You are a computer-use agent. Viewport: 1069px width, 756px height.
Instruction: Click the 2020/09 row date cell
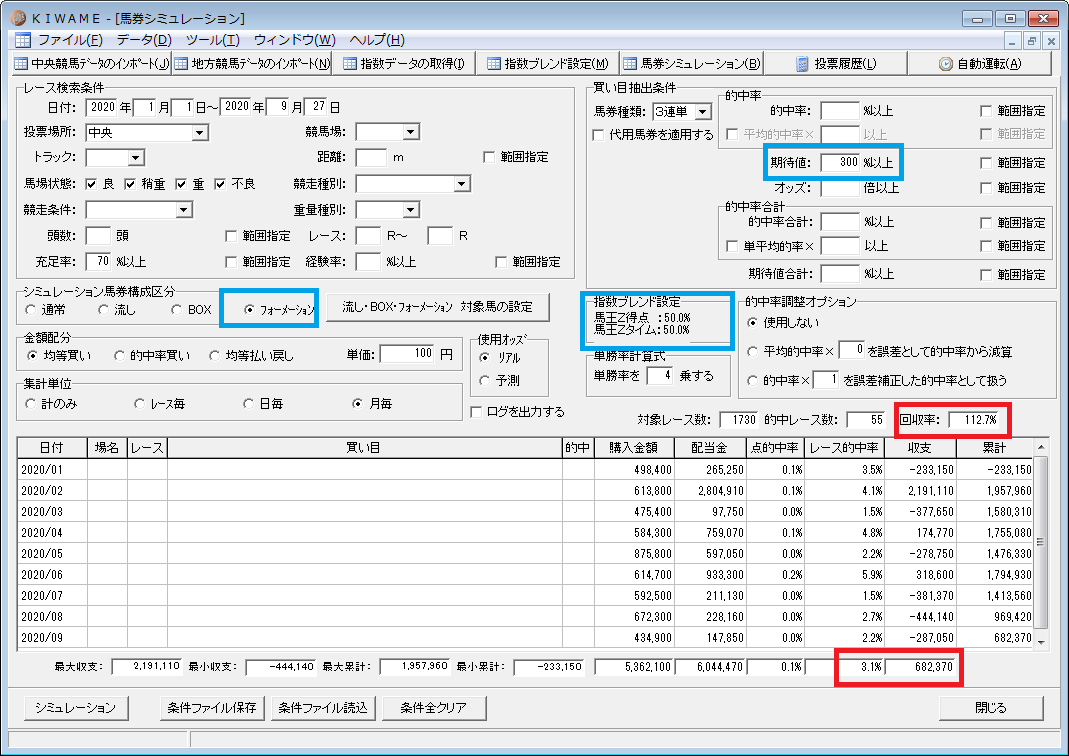pos(52,637)
